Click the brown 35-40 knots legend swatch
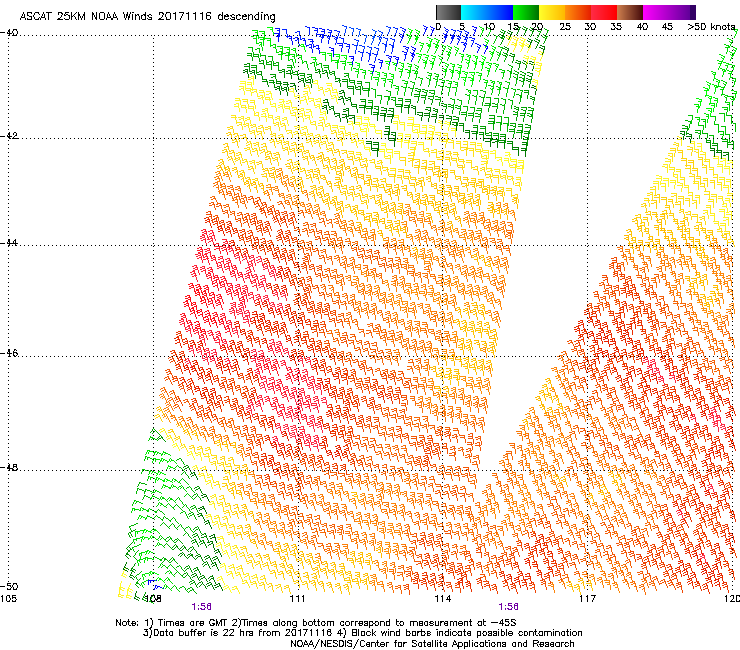 point(630,12)
